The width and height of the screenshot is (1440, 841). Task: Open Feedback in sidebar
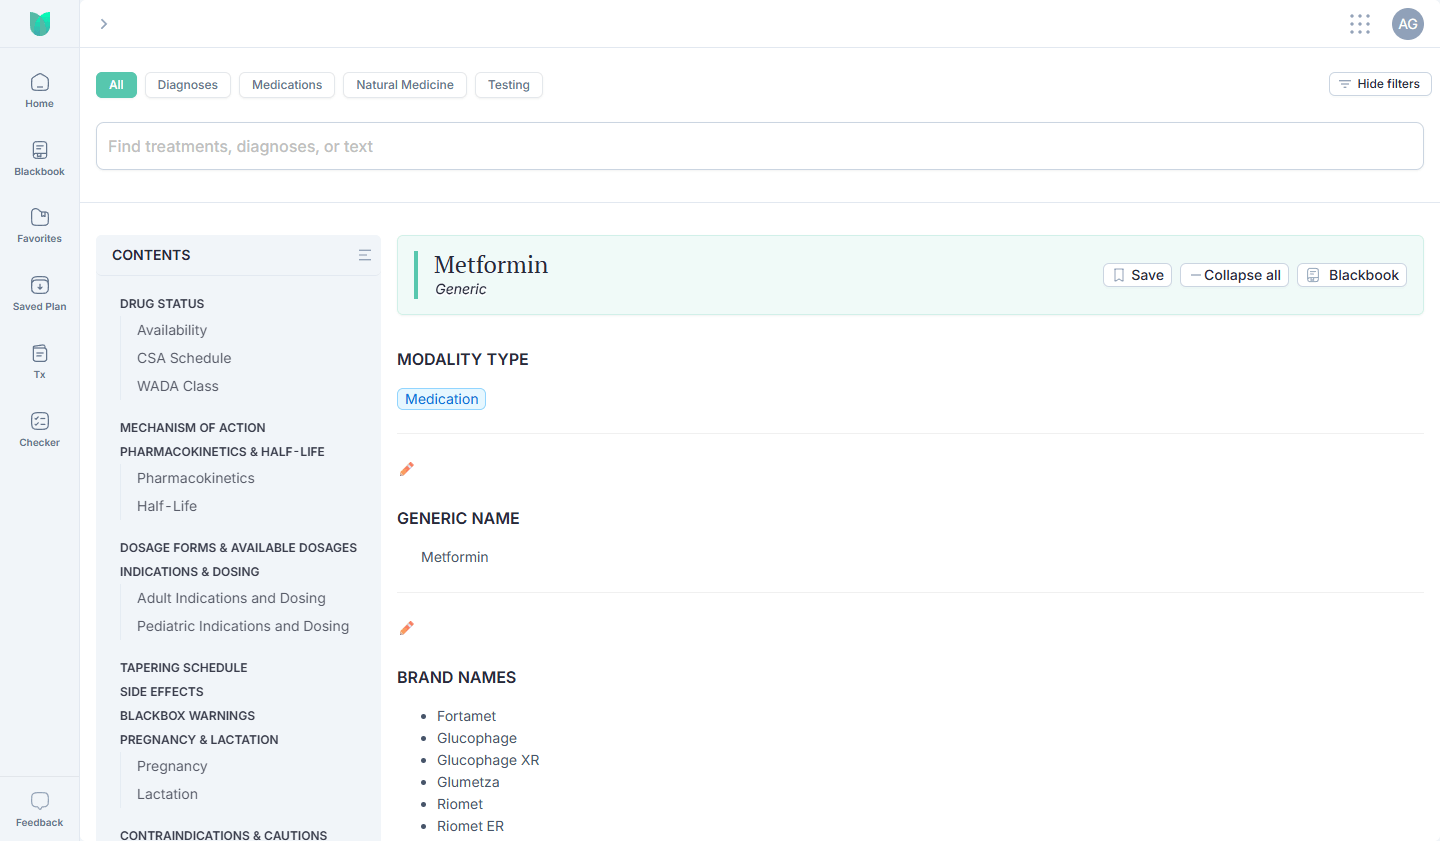coord(40,810)
